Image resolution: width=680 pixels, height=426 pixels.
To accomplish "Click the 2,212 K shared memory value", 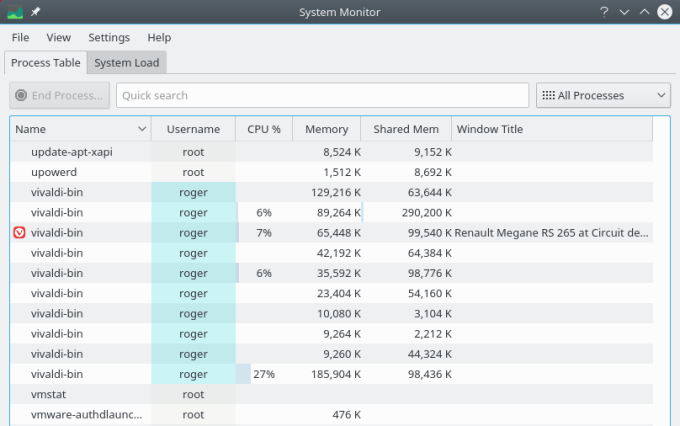I will (432, 334).
